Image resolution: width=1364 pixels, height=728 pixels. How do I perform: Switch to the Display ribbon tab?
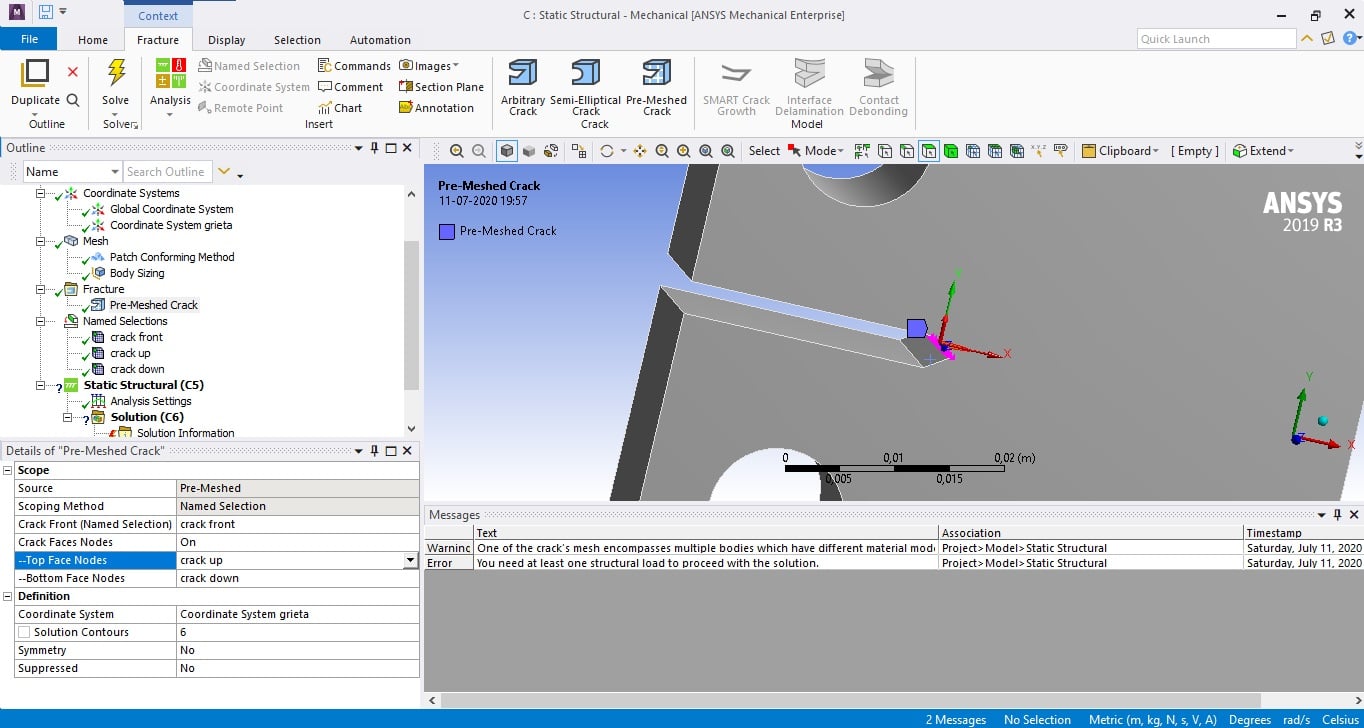pos(226,40)
